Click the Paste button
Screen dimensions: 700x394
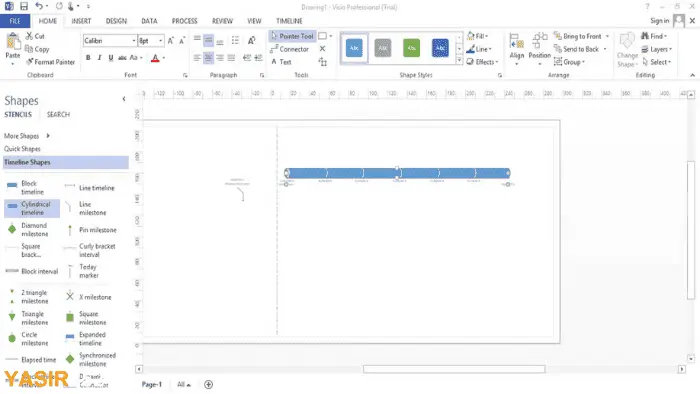coord(12,49)
